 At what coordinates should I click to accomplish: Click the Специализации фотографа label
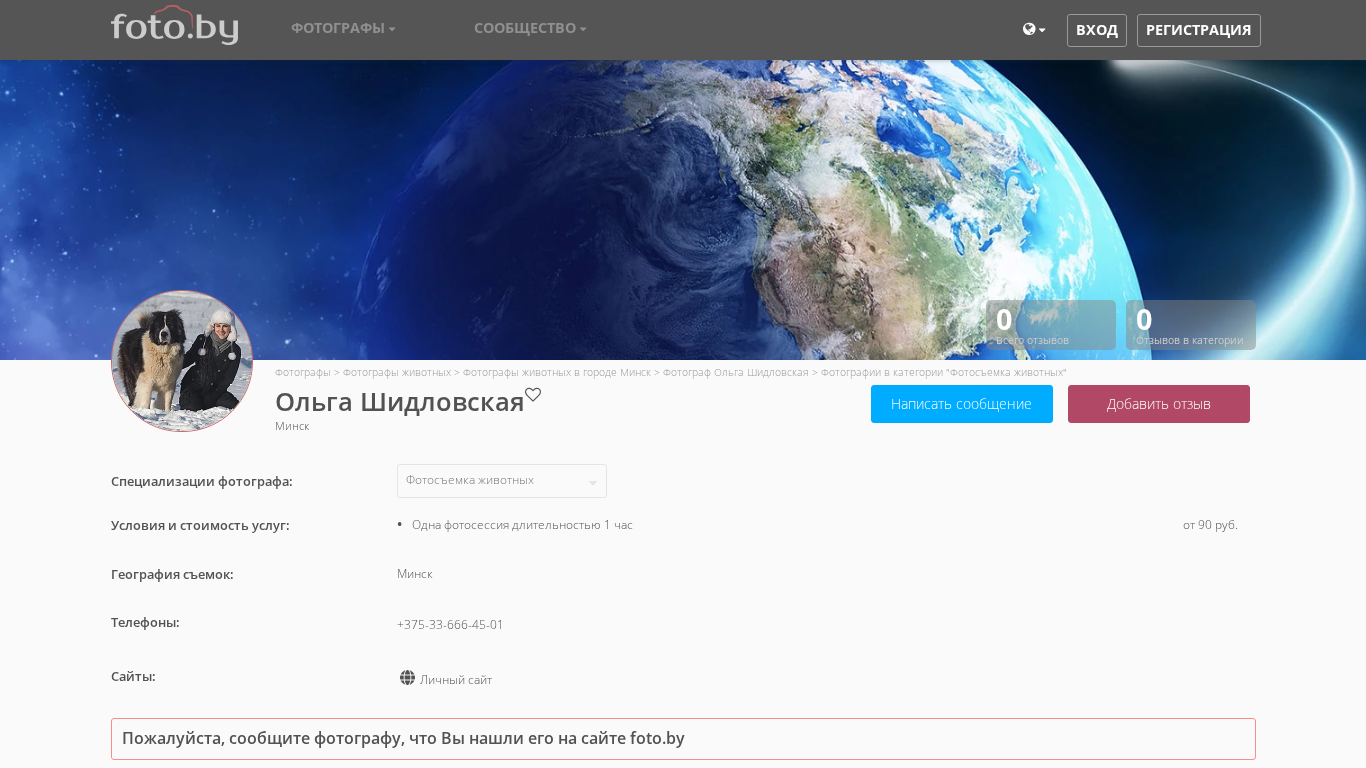[202, 481]
